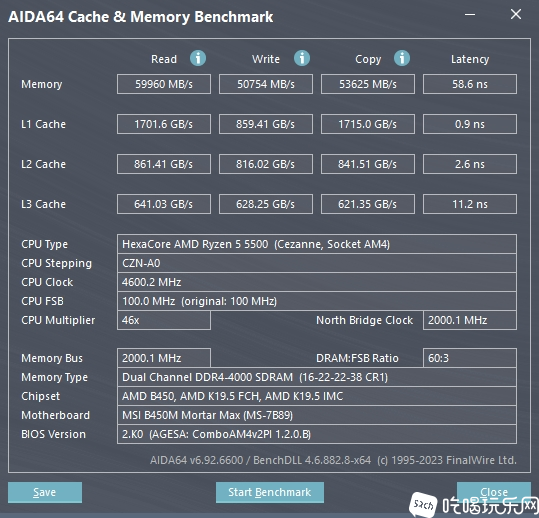
Task: Click the L1 Cache Read value field
Action: tap(164, 124)
